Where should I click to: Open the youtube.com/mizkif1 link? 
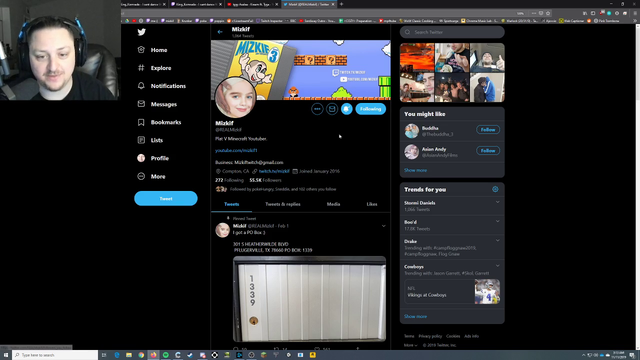click(x=236, y=150)
